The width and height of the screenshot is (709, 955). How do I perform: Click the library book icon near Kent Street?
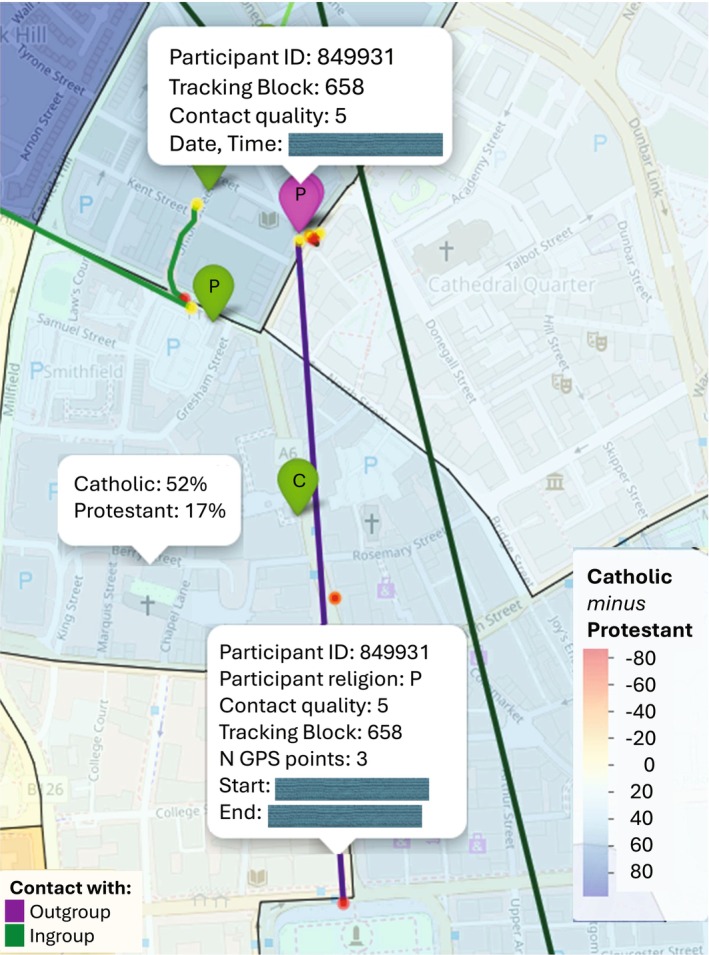coord(269,220)
